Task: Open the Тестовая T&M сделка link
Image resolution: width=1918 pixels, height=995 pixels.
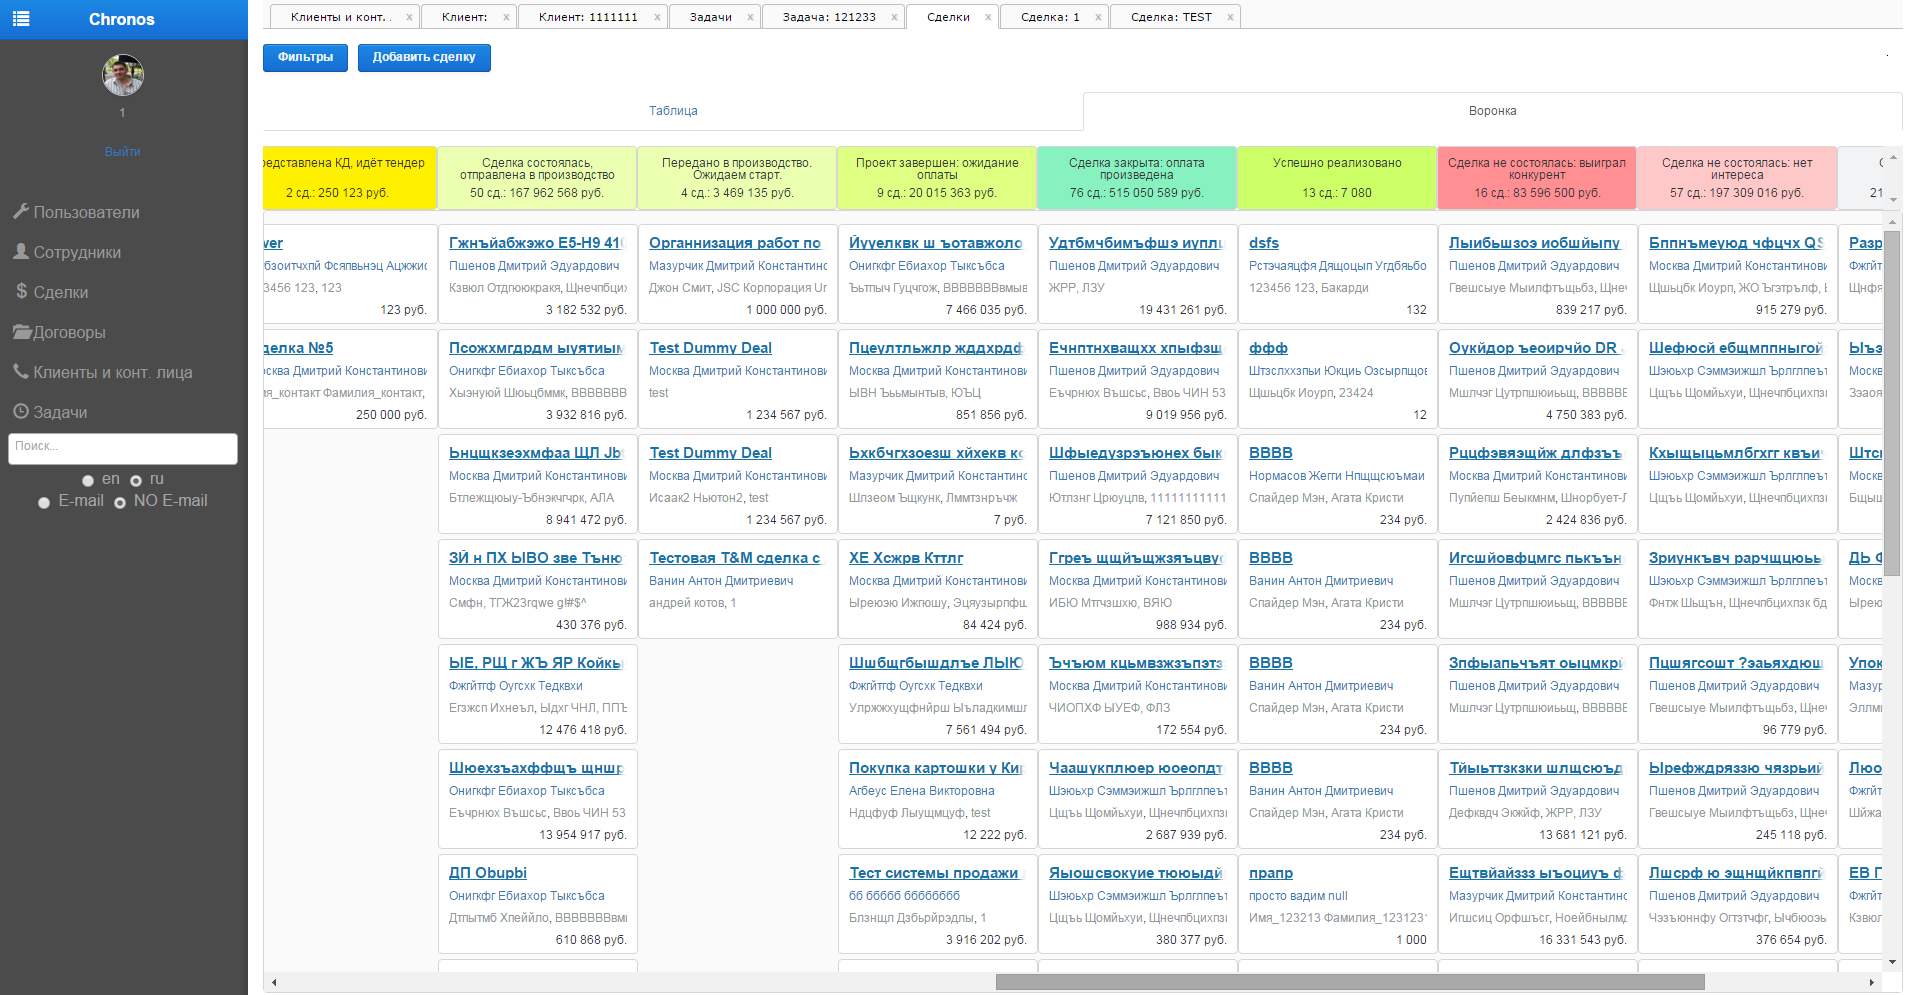Action: pyautogui.click(x=735, y=558)
